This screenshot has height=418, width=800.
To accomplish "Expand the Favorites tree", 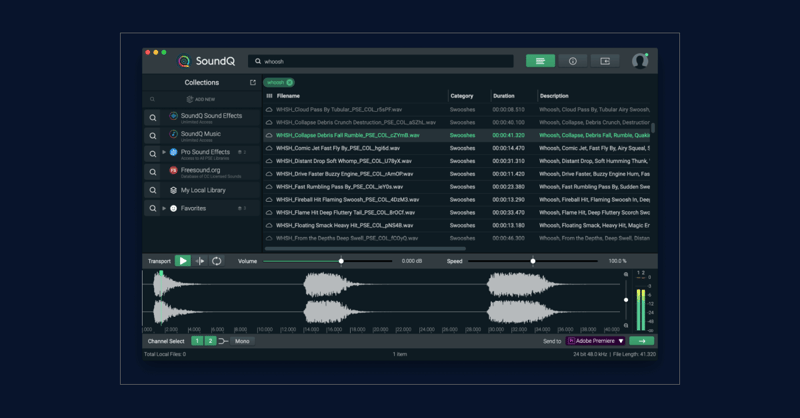I will click(x=164, y=208).
